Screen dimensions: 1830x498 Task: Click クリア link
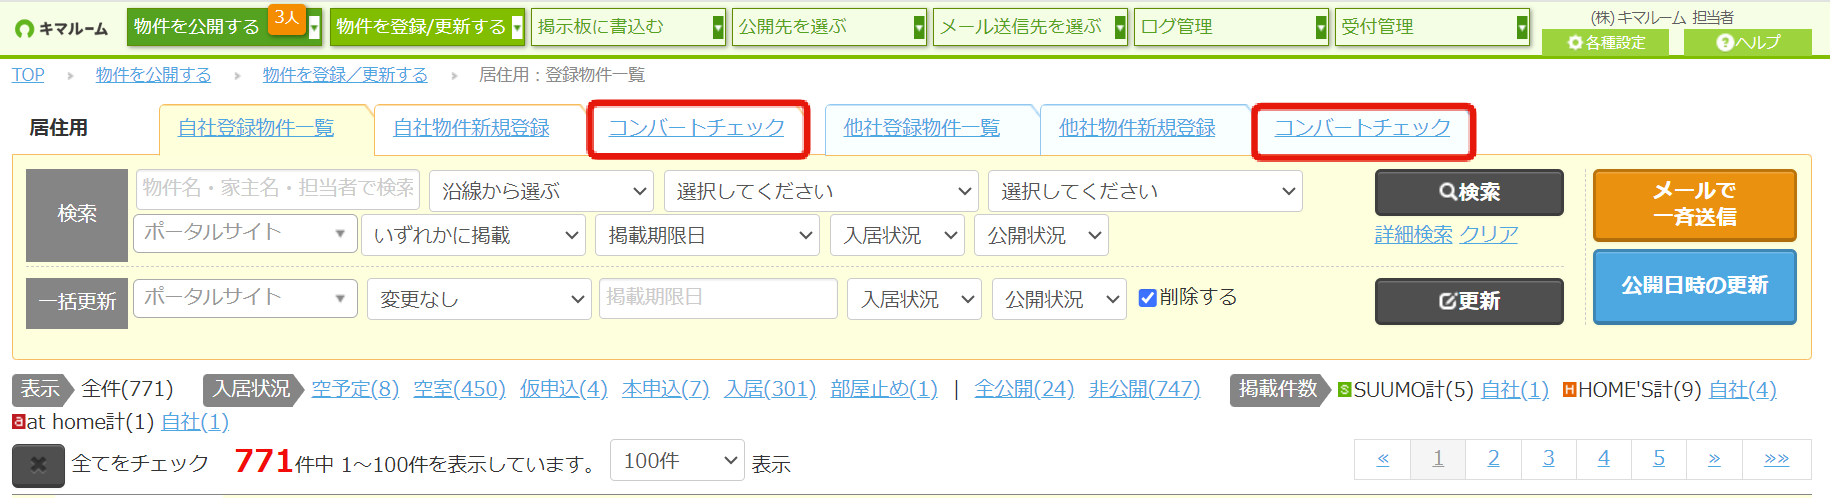(x=1489, y=235)
